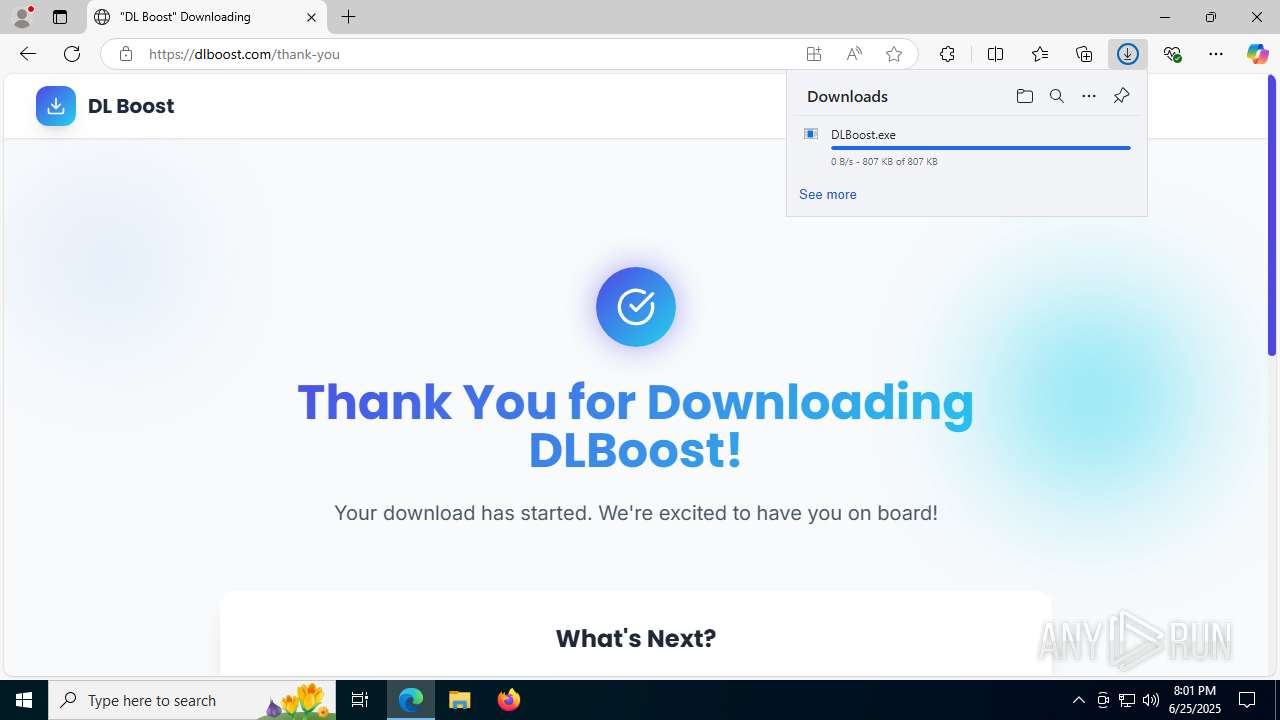Open more options in Downloads panel

[x=1088, y=96]
